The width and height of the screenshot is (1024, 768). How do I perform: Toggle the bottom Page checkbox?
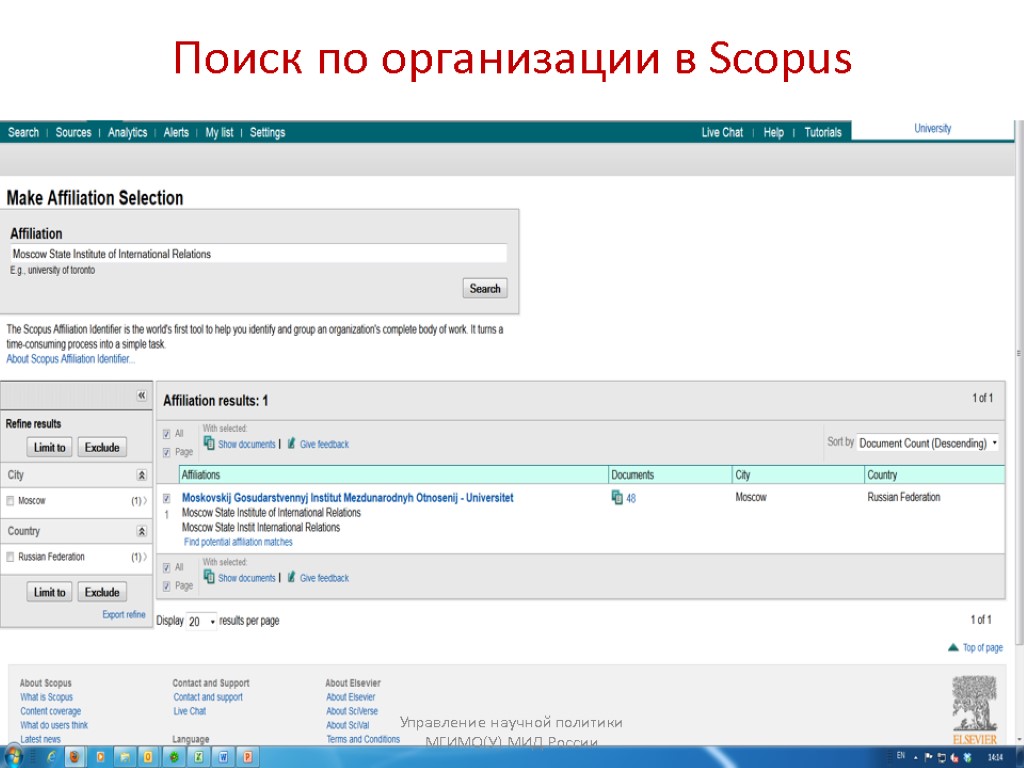167,586
